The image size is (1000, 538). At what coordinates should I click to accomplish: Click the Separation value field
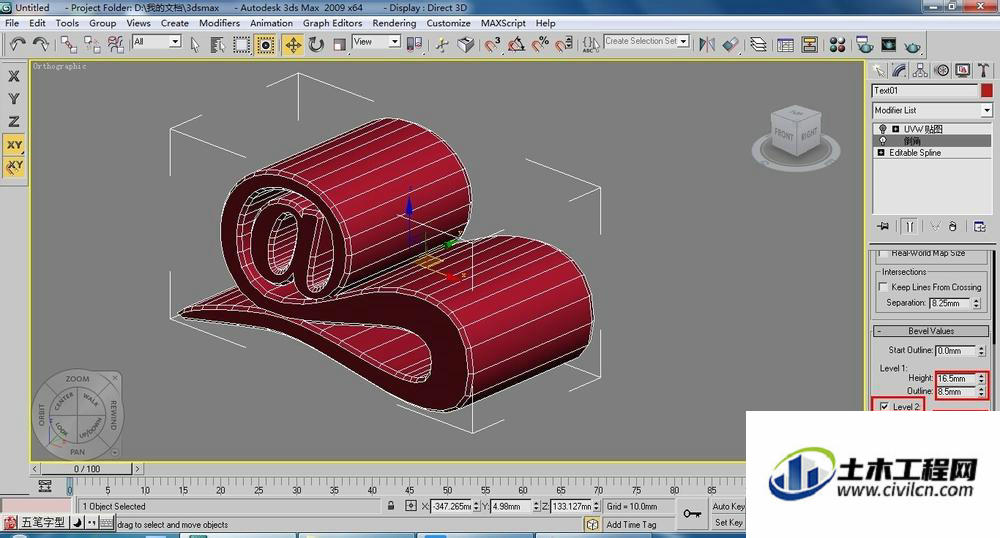950,303
